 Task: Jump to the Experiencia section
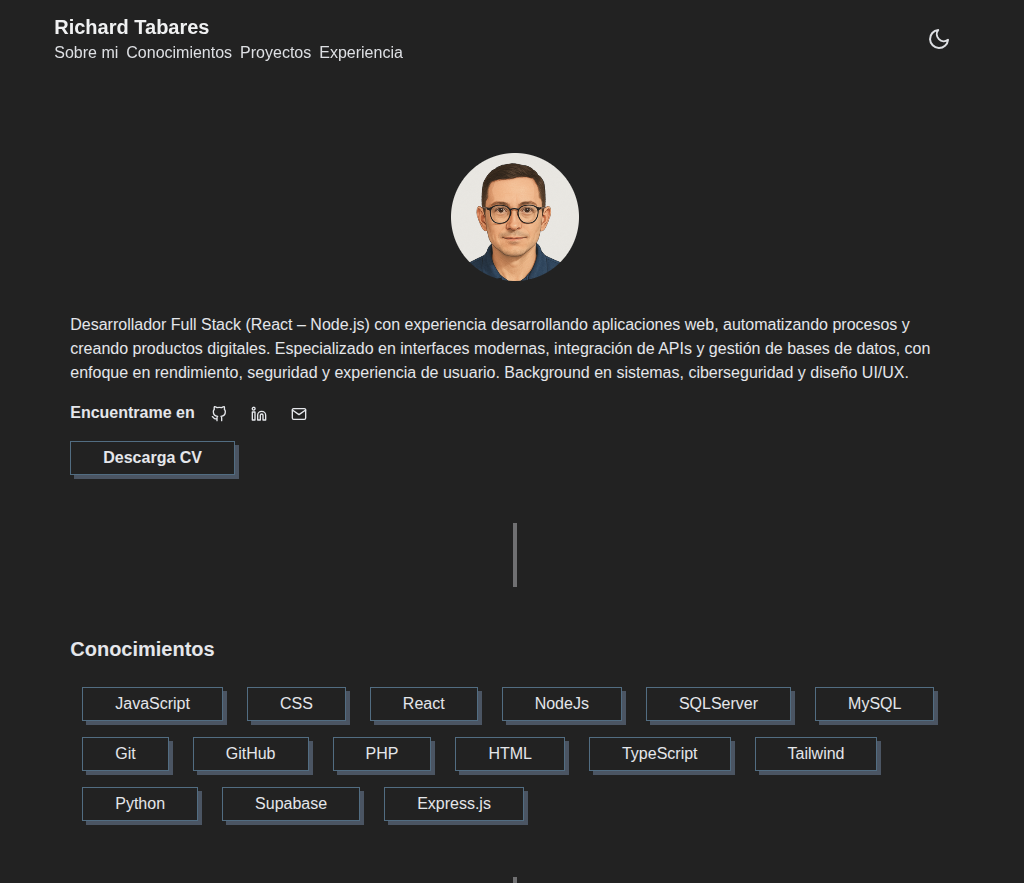tap(361, 52)
